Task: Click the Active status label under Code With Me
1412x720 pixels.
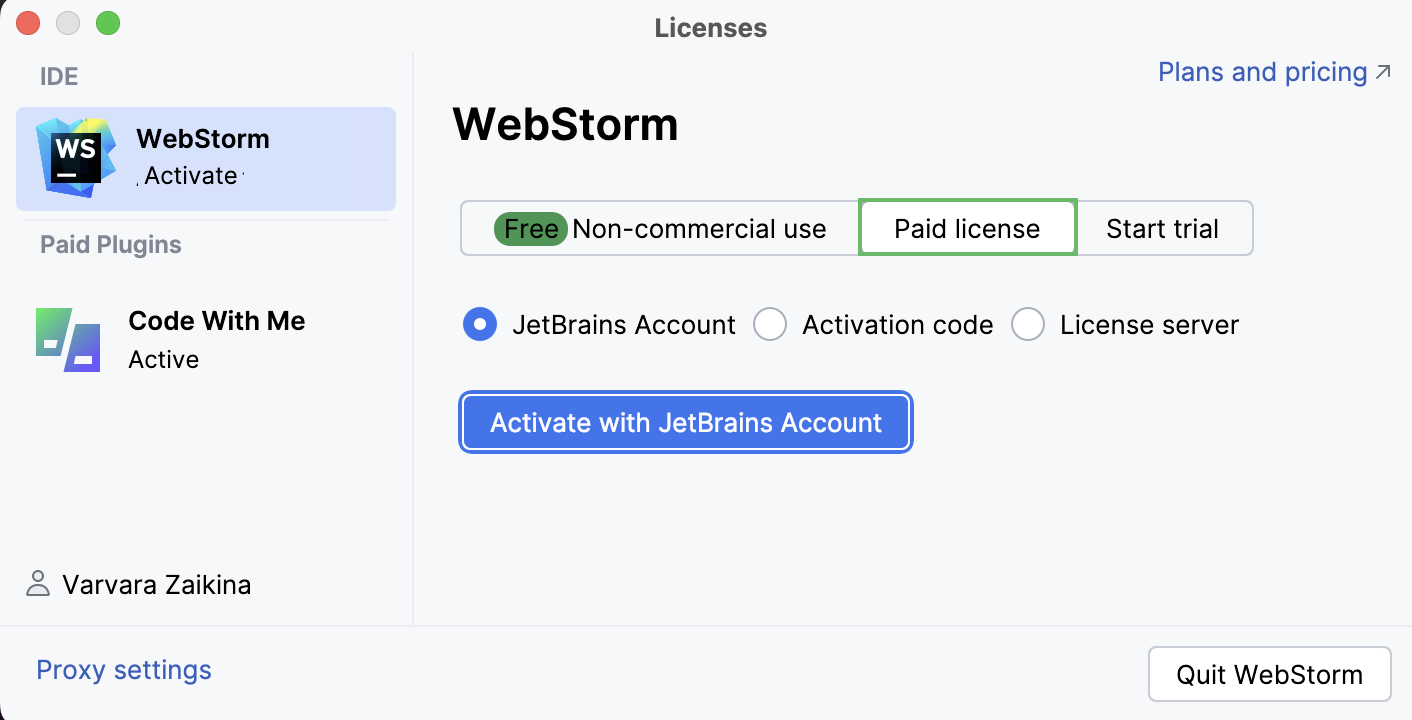Action: (x=164, y=359)
